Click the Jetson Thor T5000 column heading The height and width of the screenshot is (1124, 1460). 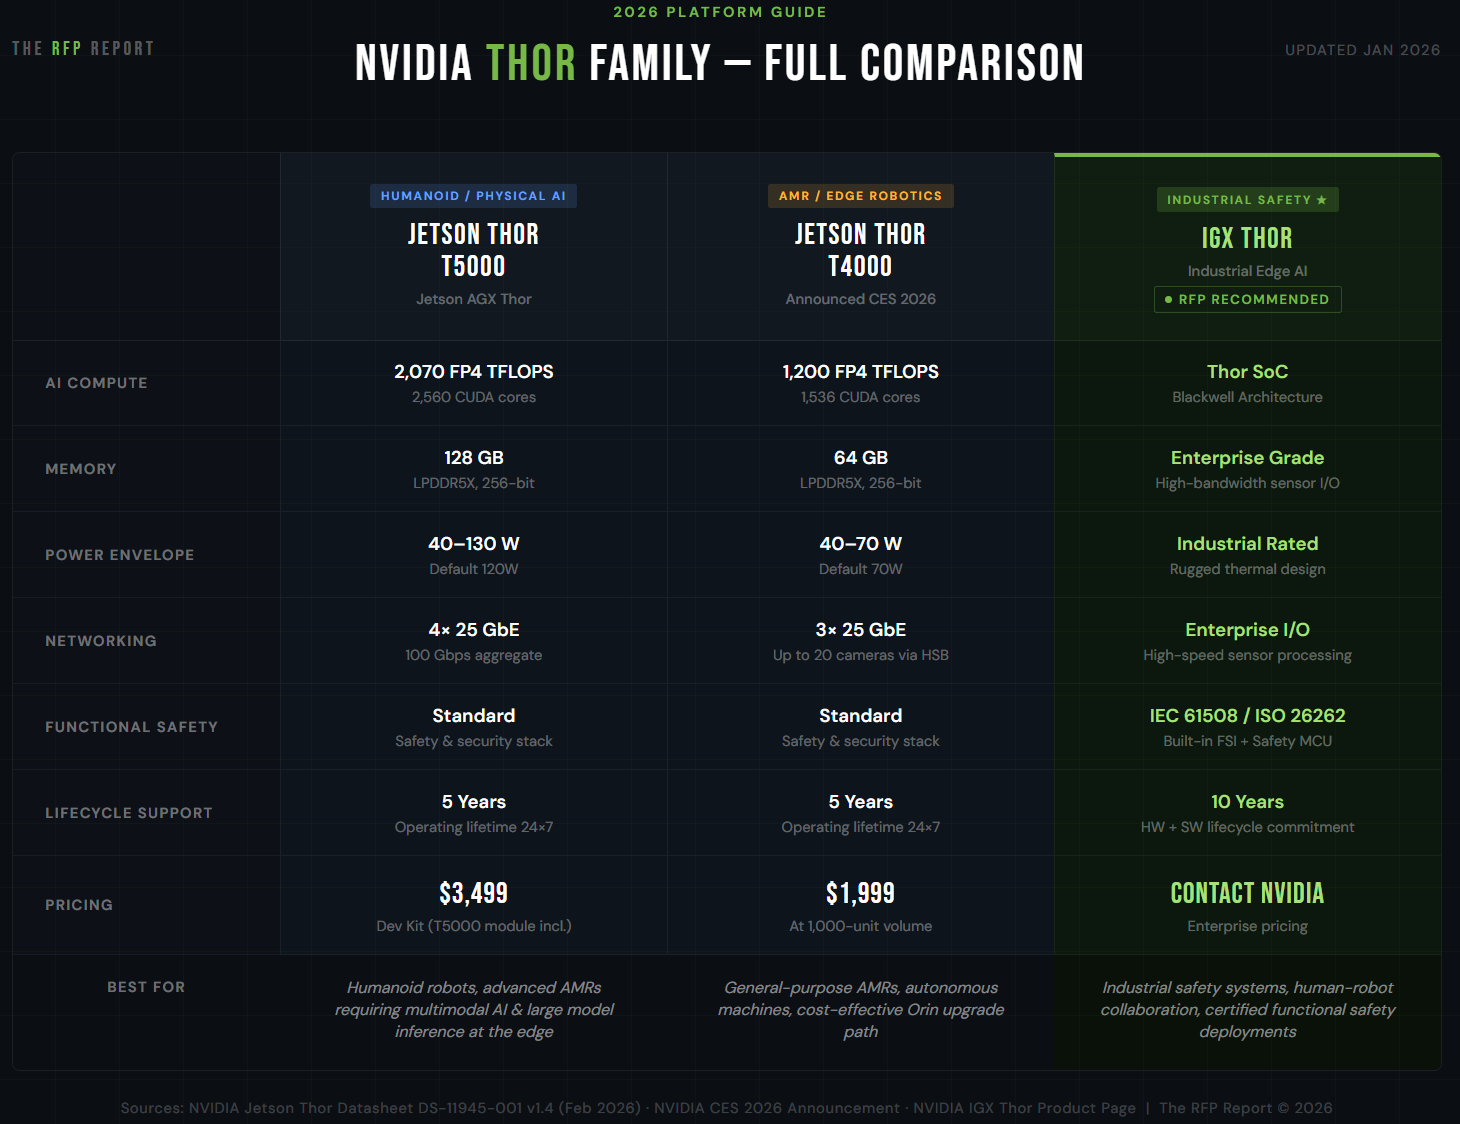[x=473, y=250]
